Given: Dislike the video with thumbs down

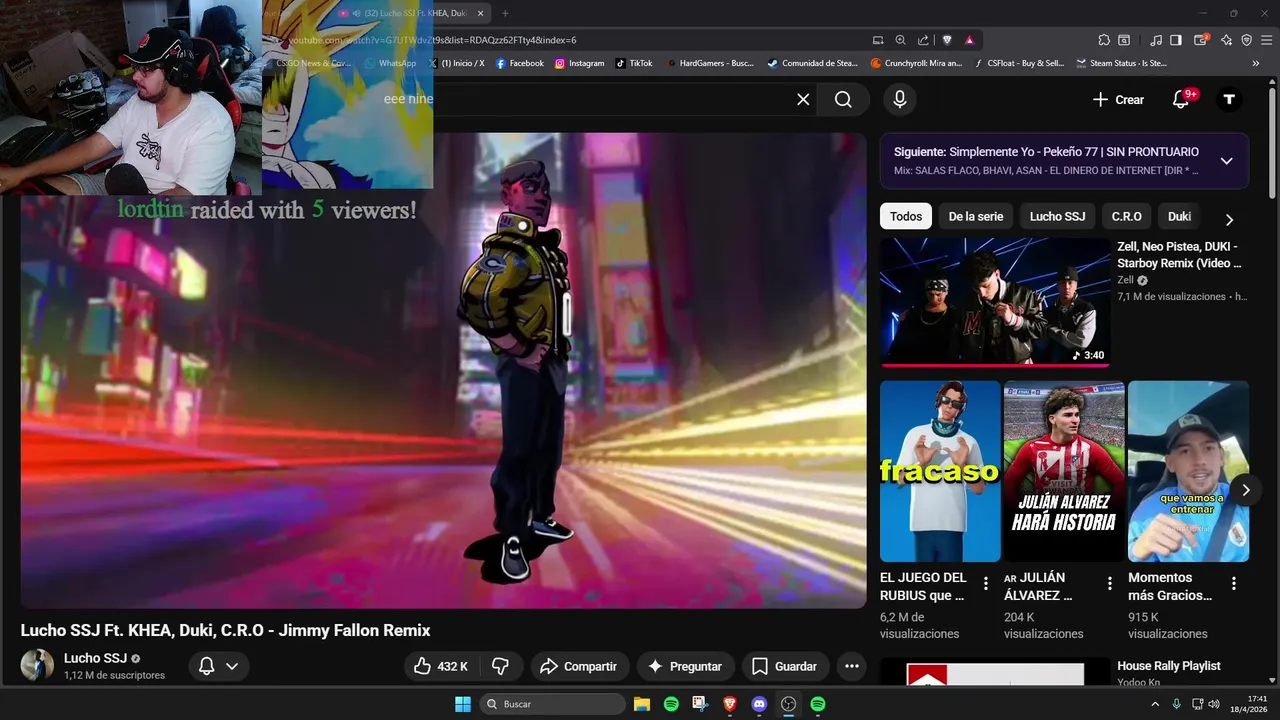Looking at the screenshot, I should click(501, 666).
